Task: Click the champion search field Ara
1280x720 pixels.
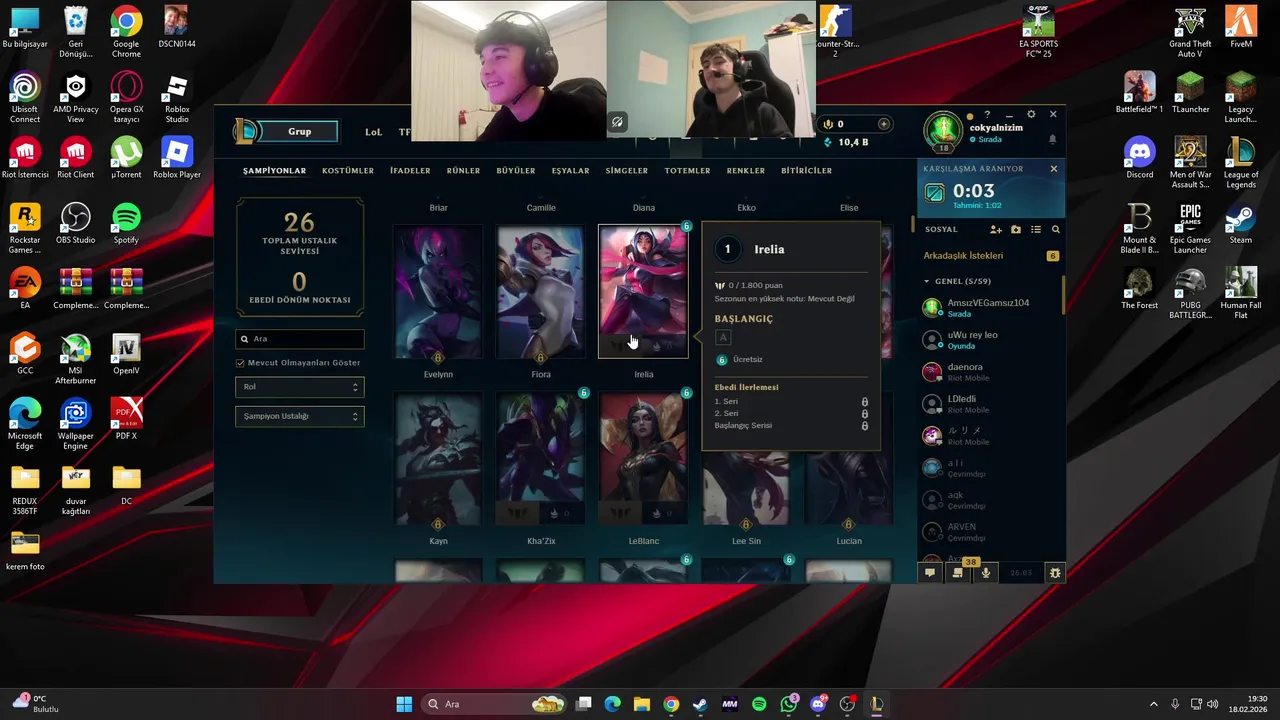Action: 300,339
